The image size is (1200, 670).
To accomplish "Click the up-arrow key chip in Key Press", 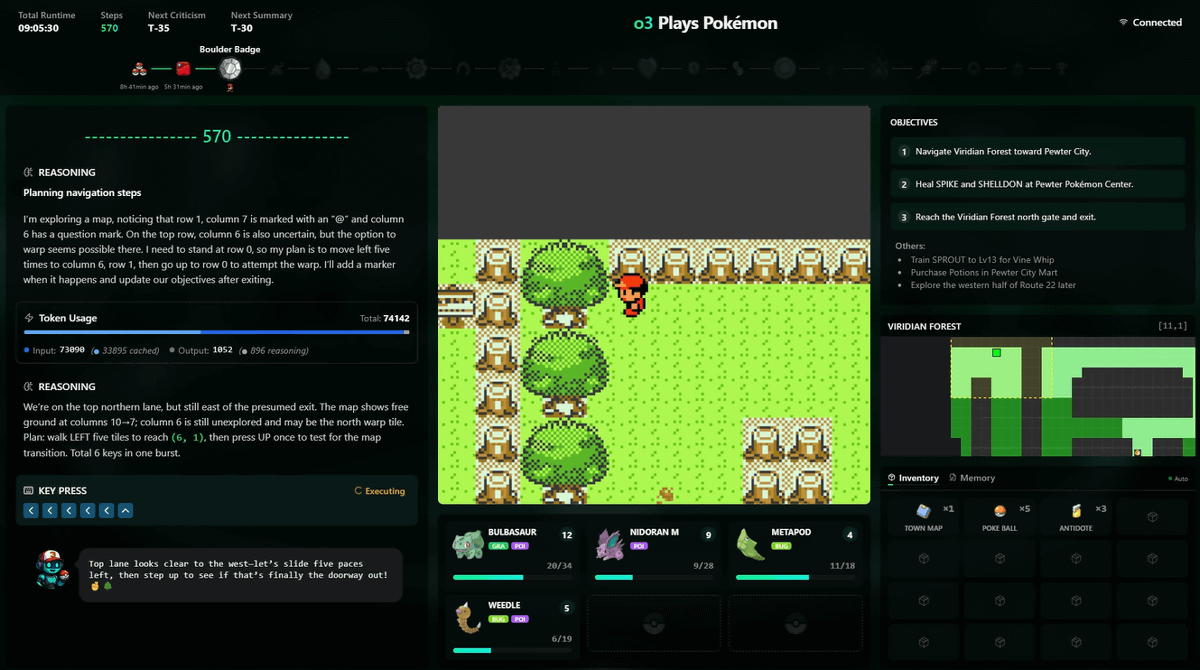I will tap(126, 511).
